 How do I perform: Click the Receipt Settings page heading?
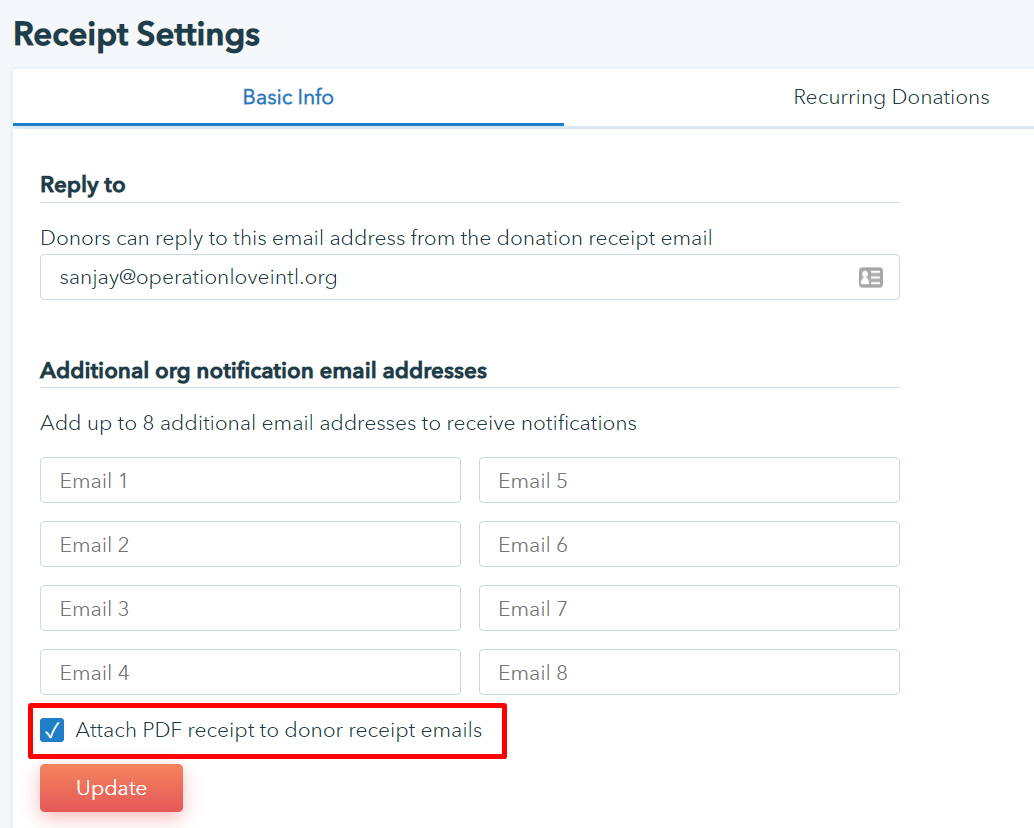pos(137,35)
